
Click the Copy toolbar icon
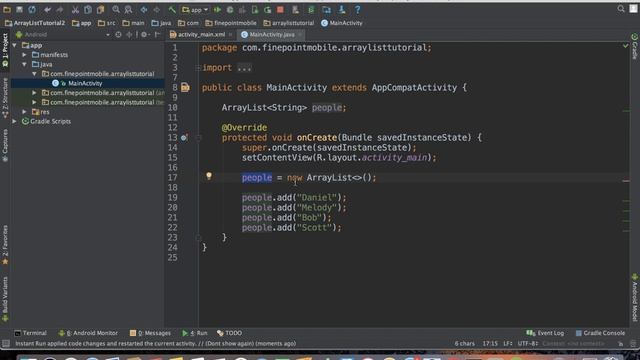pyautogui.click(x=88, y=9)
